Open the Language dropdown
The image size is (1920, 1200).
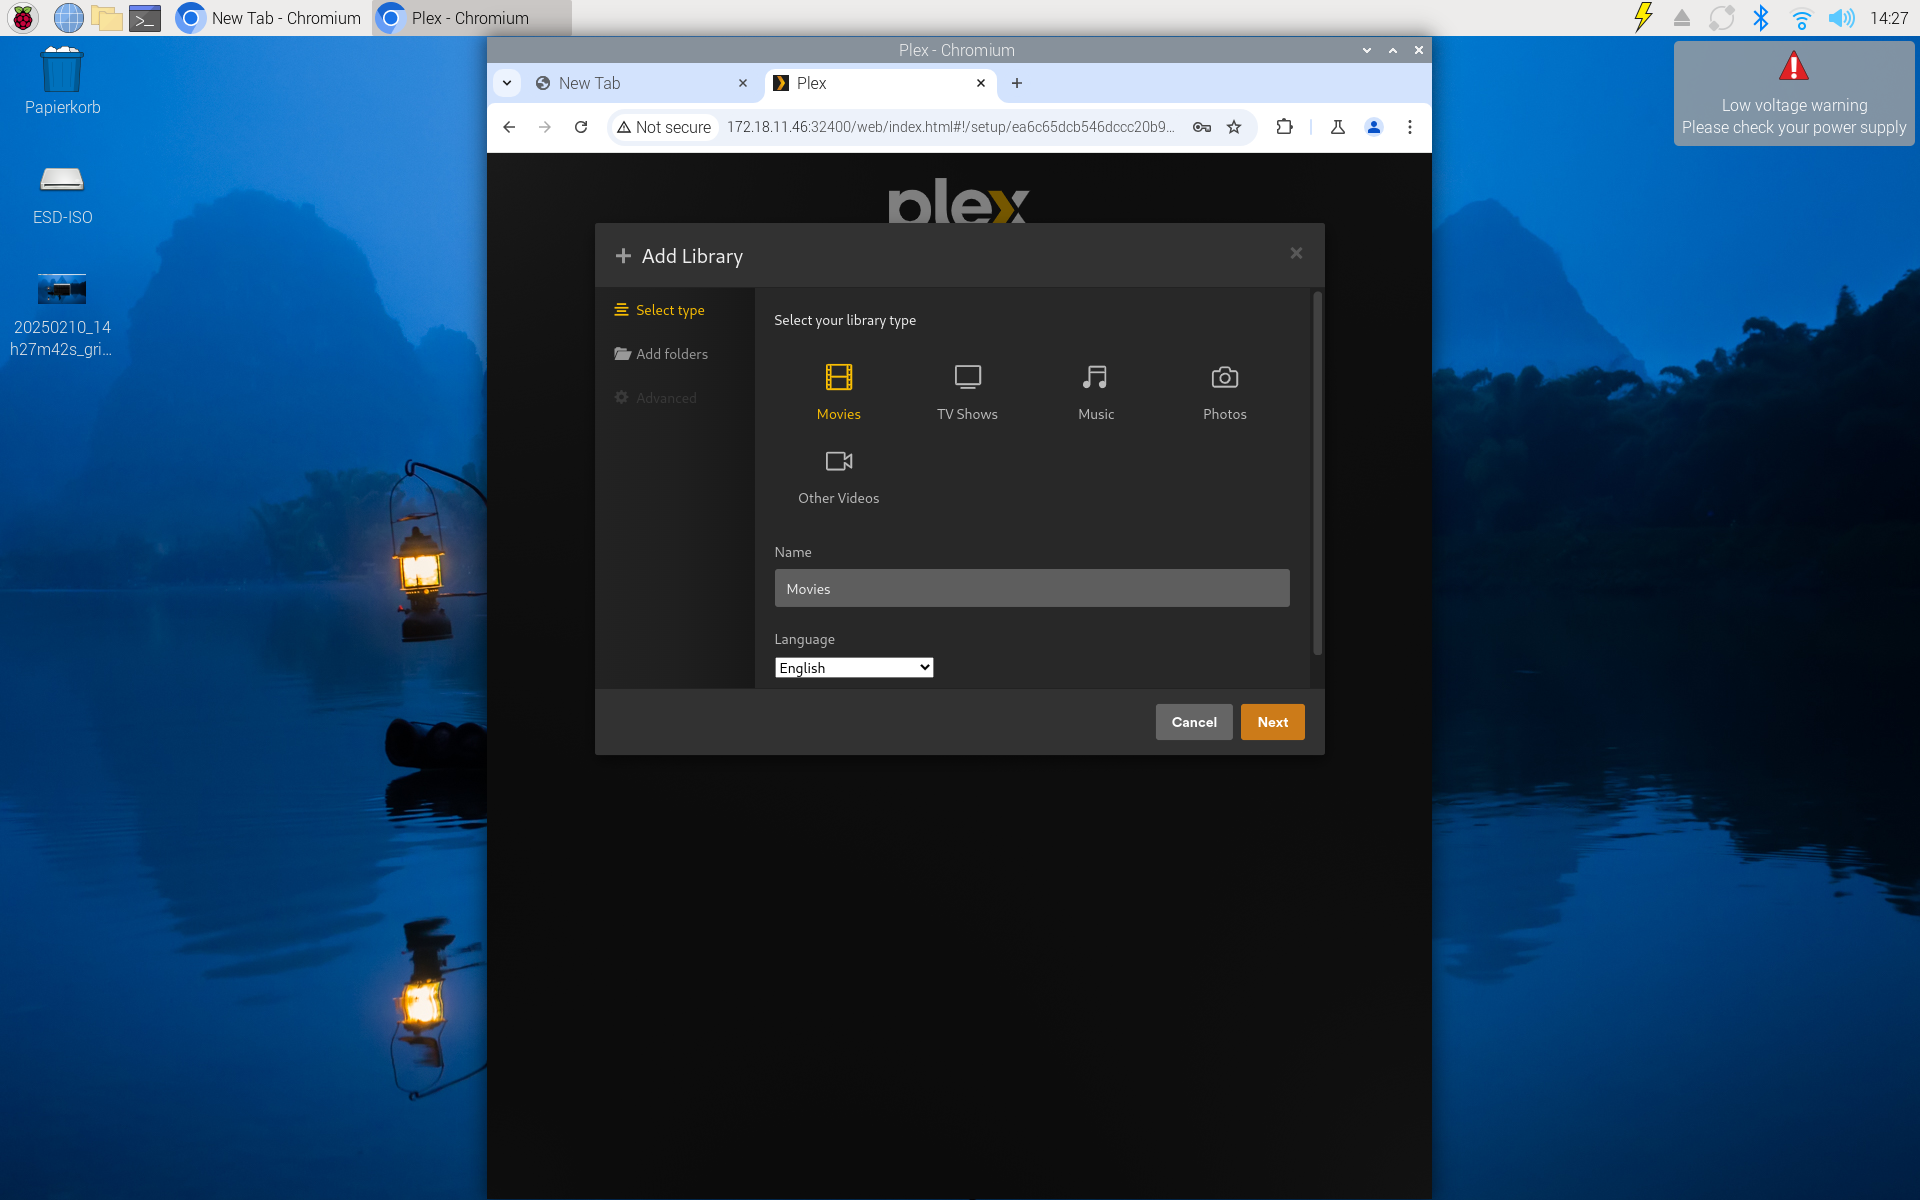[x=854, y=667]
